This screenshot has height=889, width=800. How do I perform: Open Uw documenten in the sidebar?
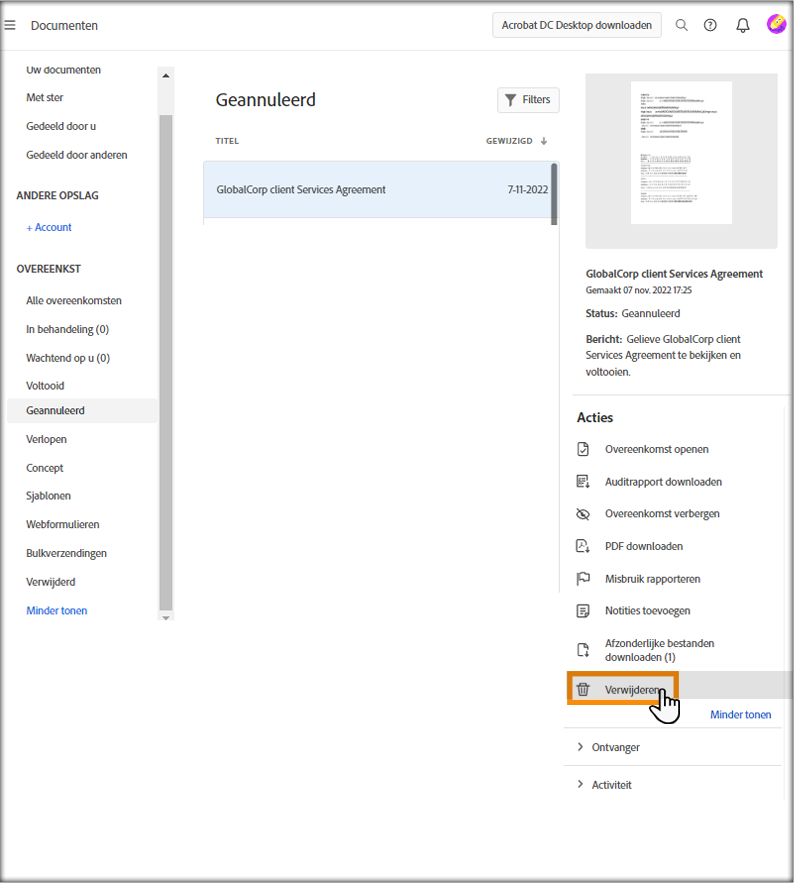point(64,70)
